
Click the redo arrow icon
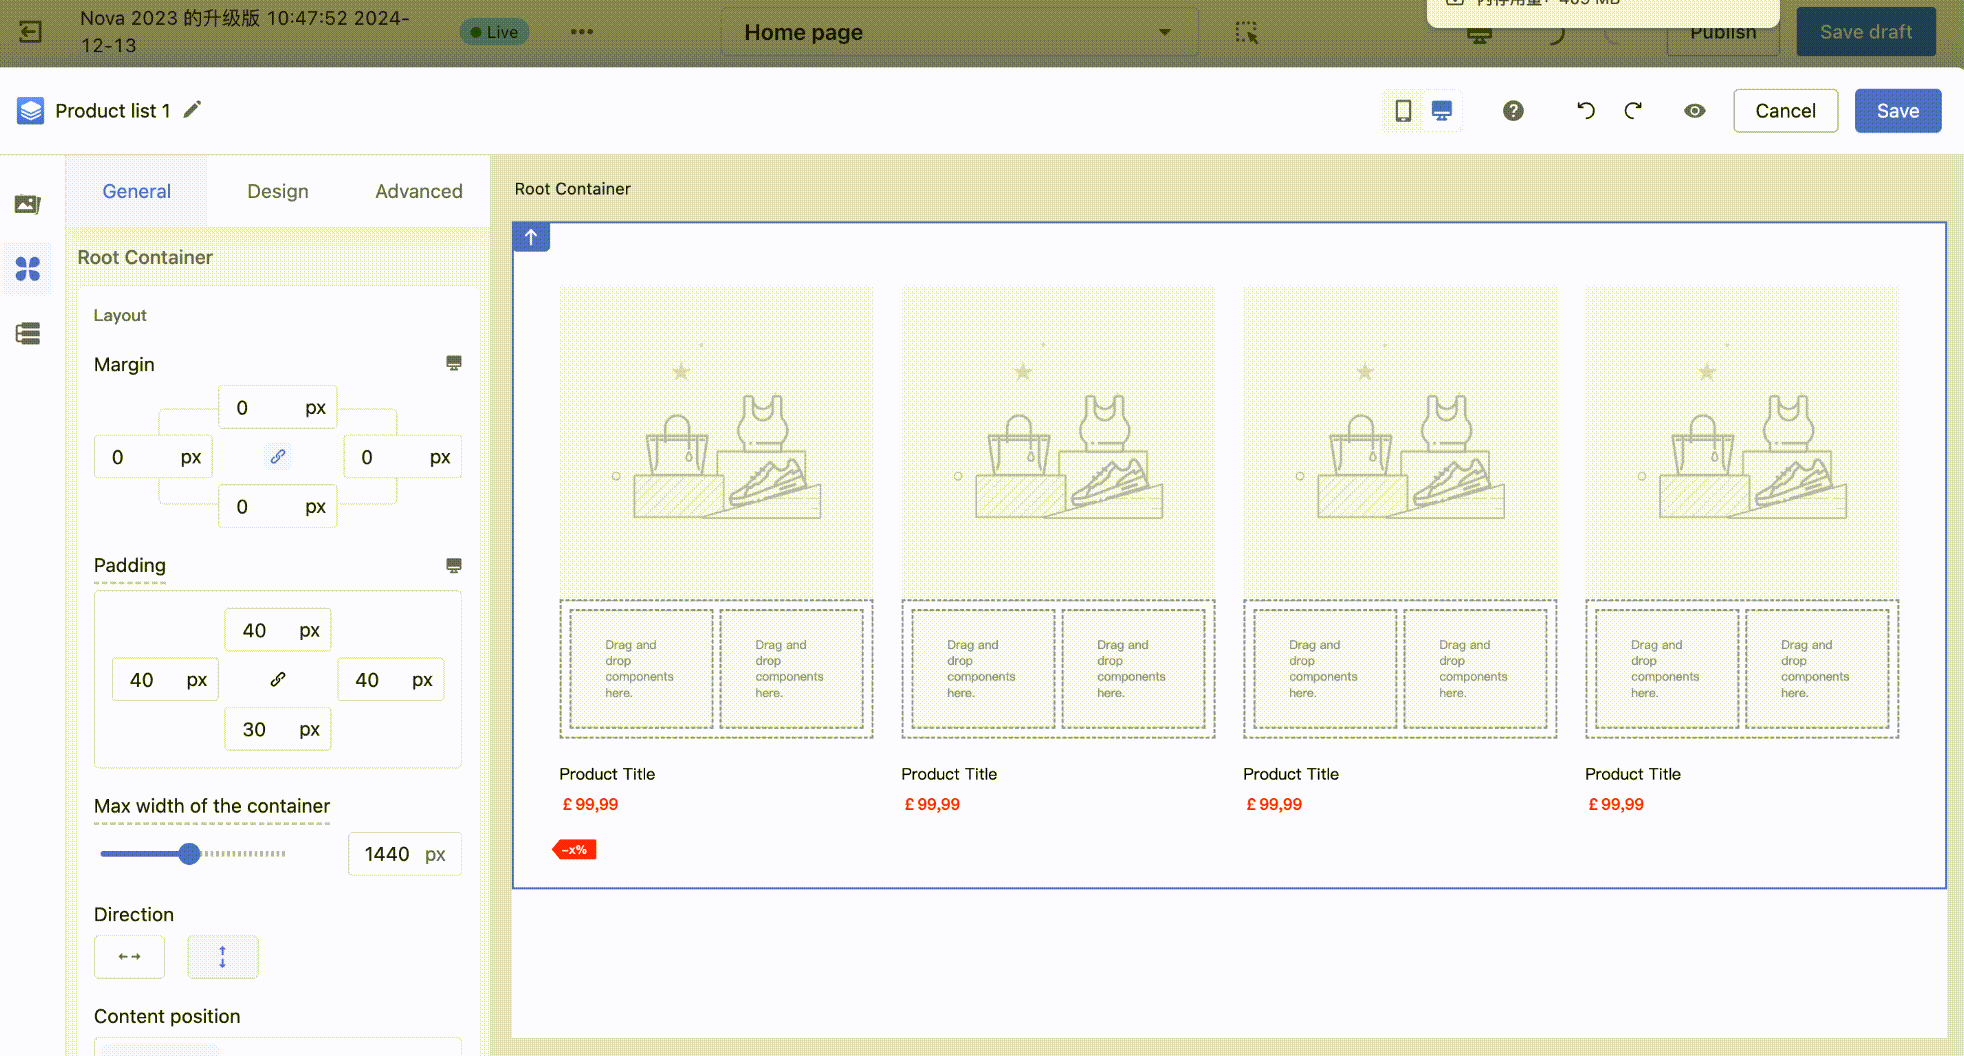click(1633, 111)
